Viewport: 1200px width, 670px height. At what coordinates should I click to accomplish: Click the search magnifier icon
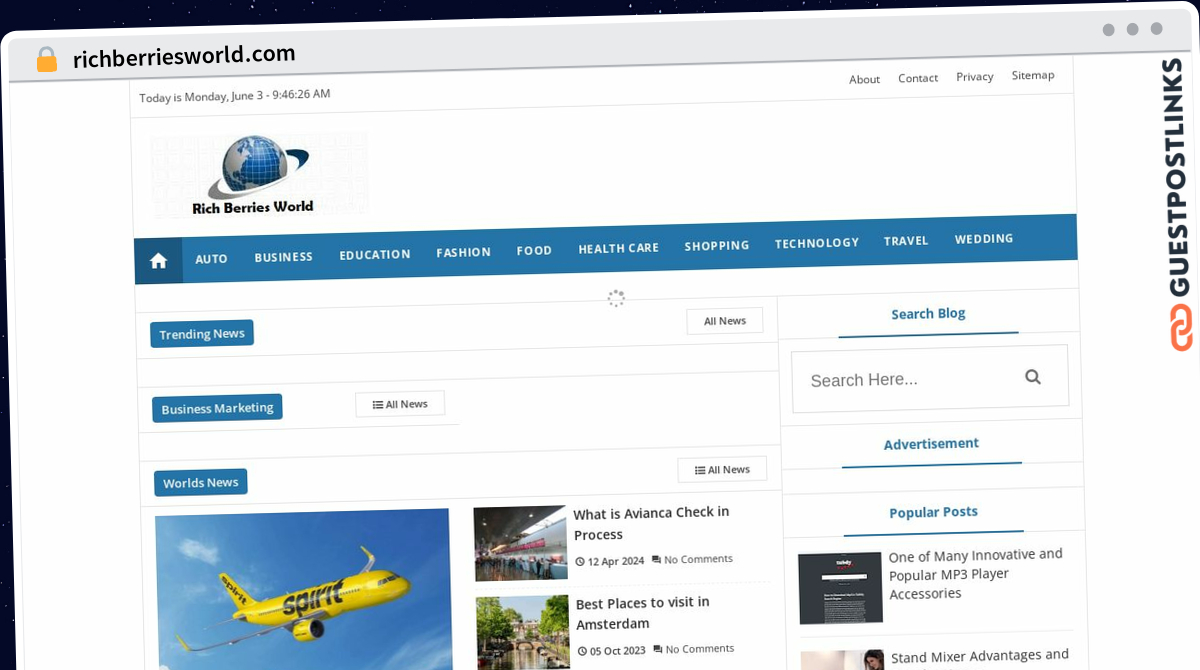[1033, 377]
